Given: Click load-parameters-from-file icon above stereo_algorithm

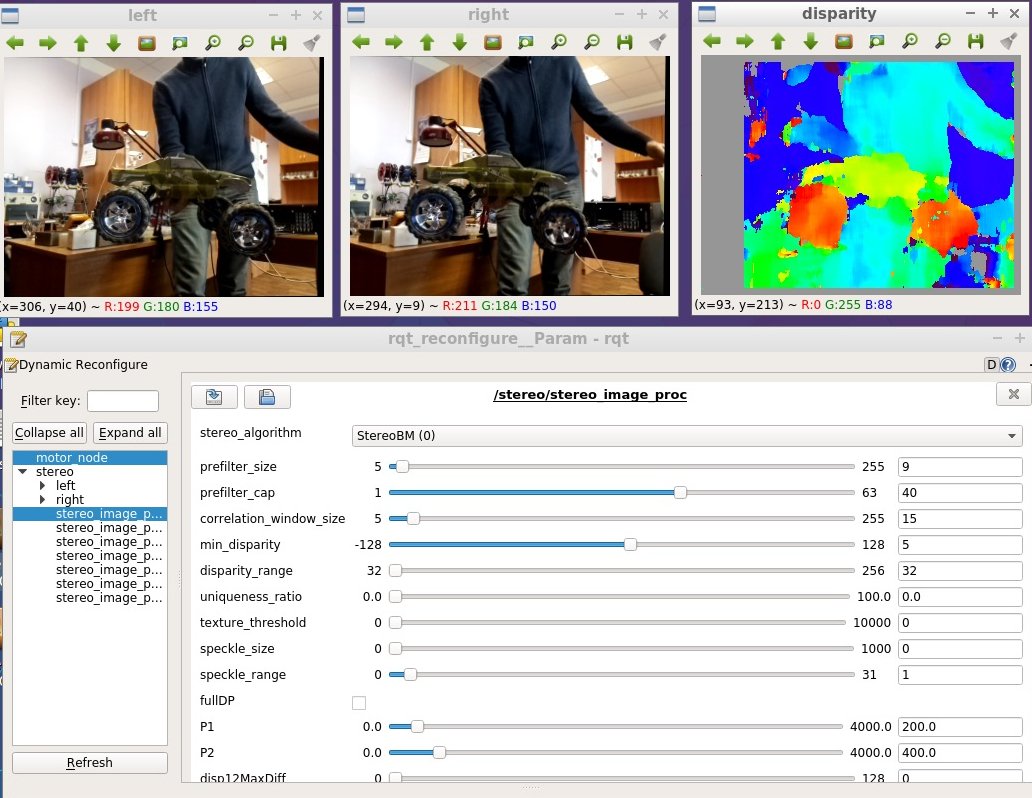Looking at the screenshot, I should pos(214,396).
